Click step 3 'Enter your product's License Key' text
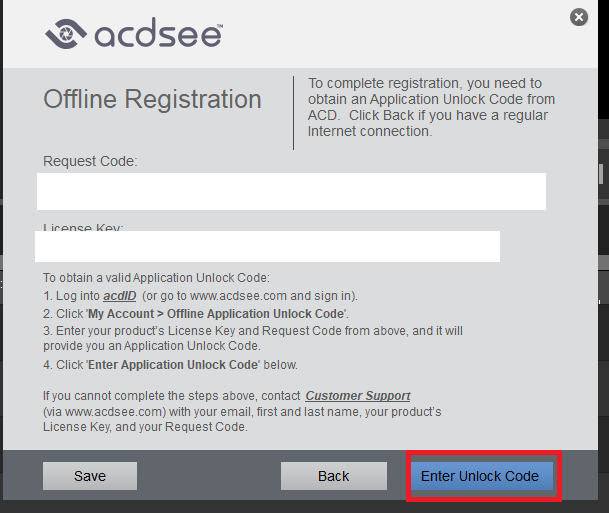This screenshot has width=609, height=513. (x=250, y=330)
